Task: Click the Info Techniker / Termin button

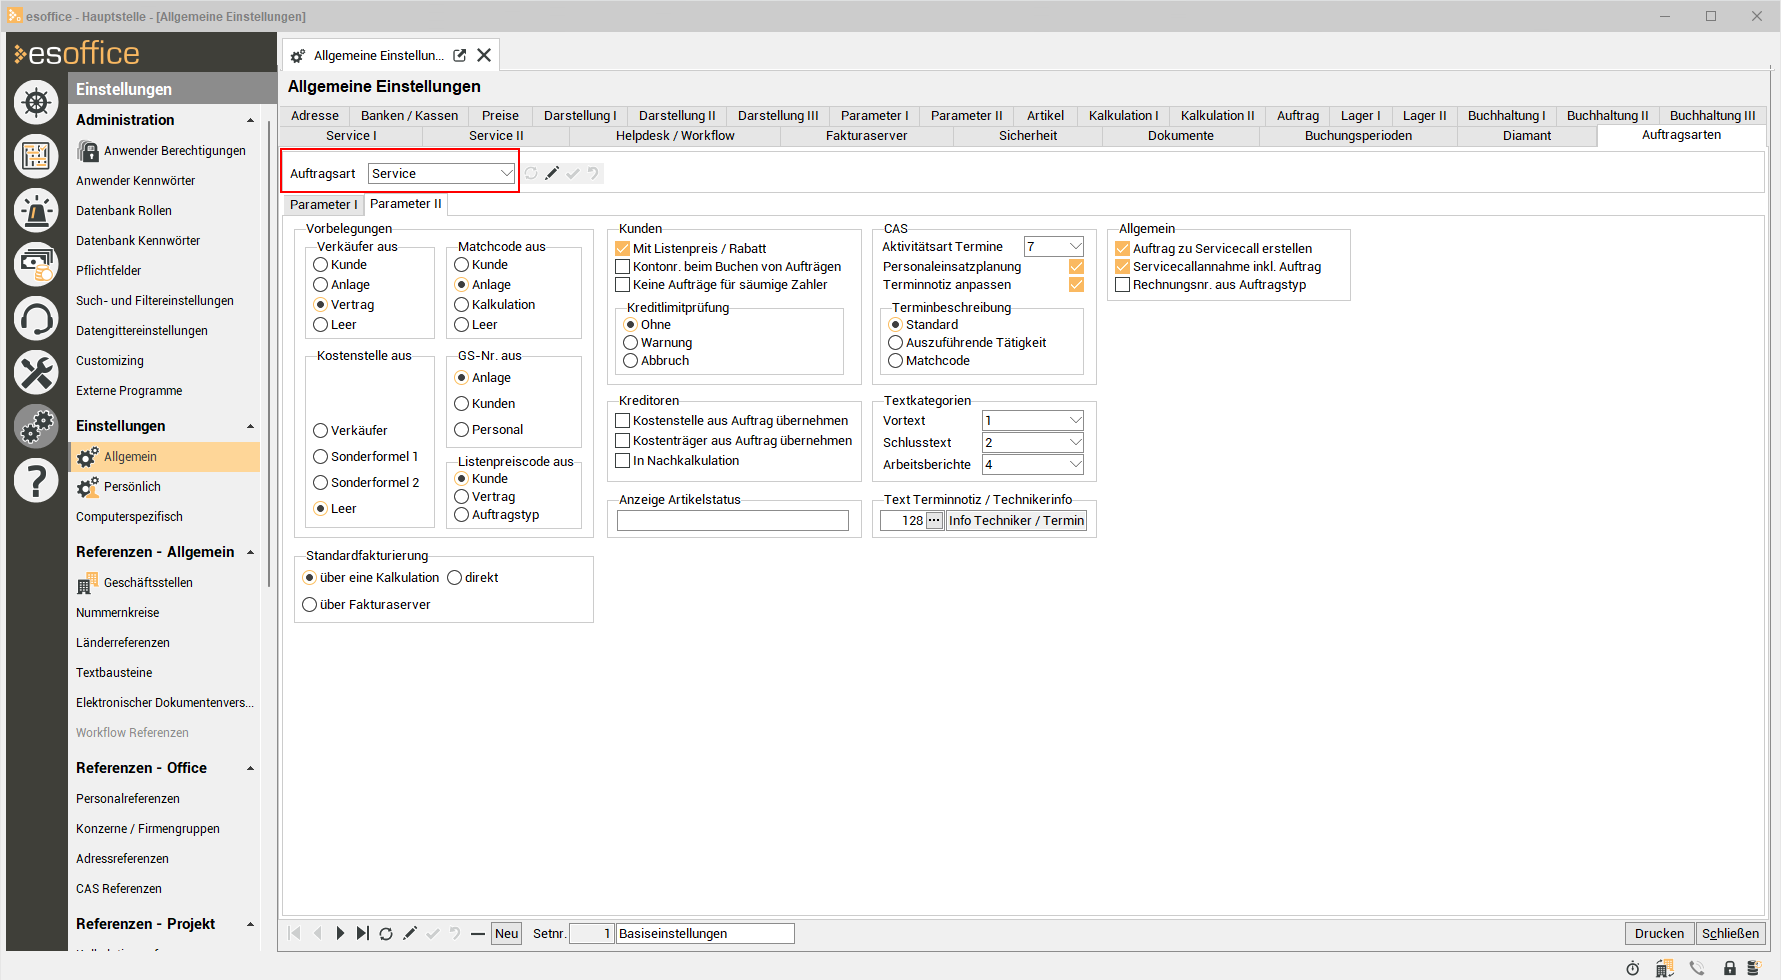Action: [x=1016, y=521]
